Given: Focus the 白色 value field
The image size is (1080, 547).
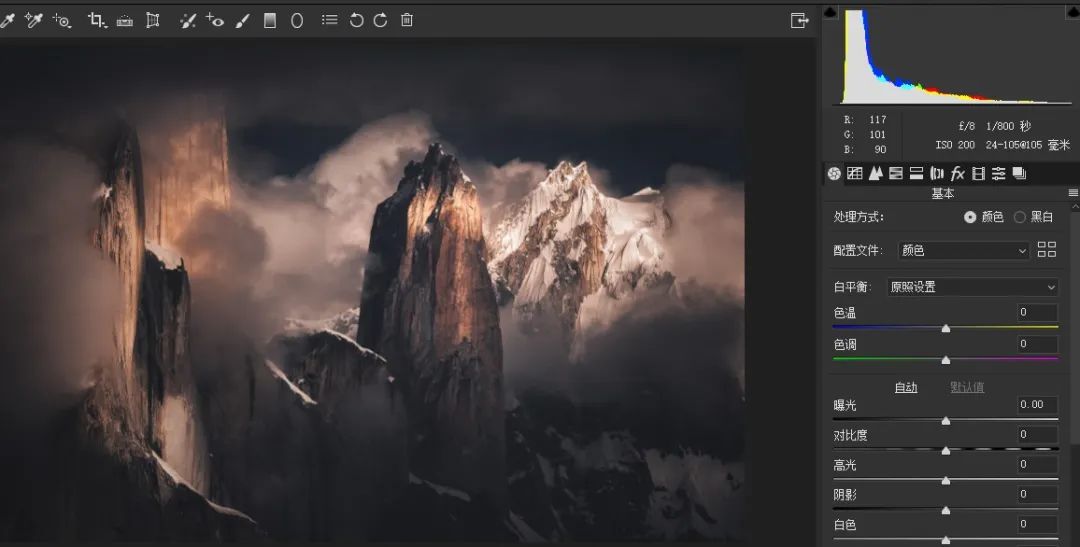Looking at the screenshot, I should pyautogui.click(x=1037, y=524).
